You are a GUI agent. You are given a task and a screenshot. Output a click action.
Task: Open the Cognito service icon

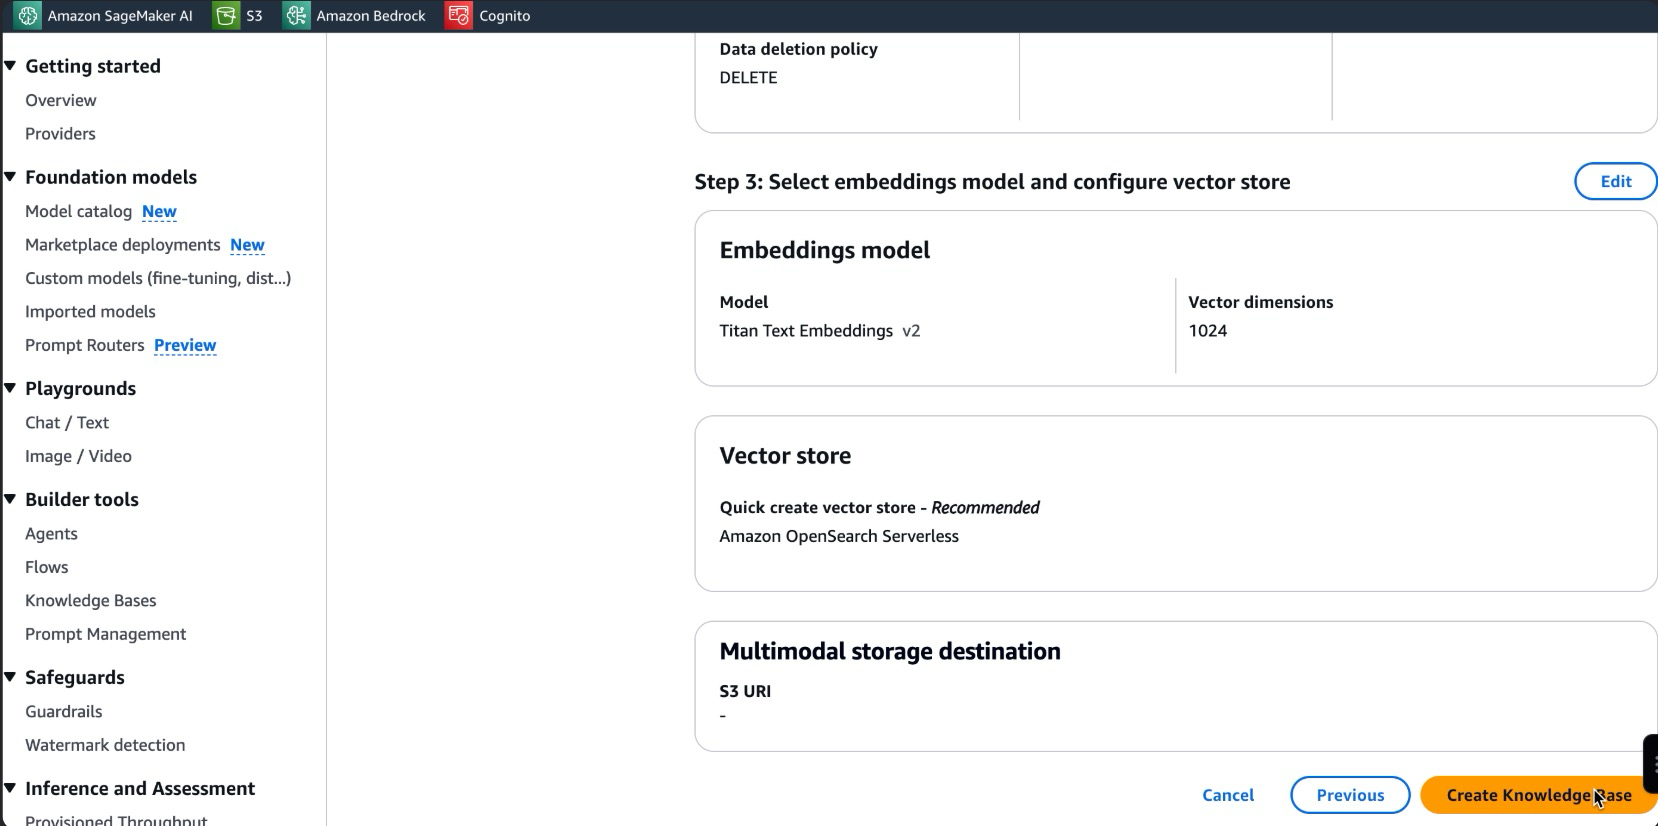[x=459, y=16]
